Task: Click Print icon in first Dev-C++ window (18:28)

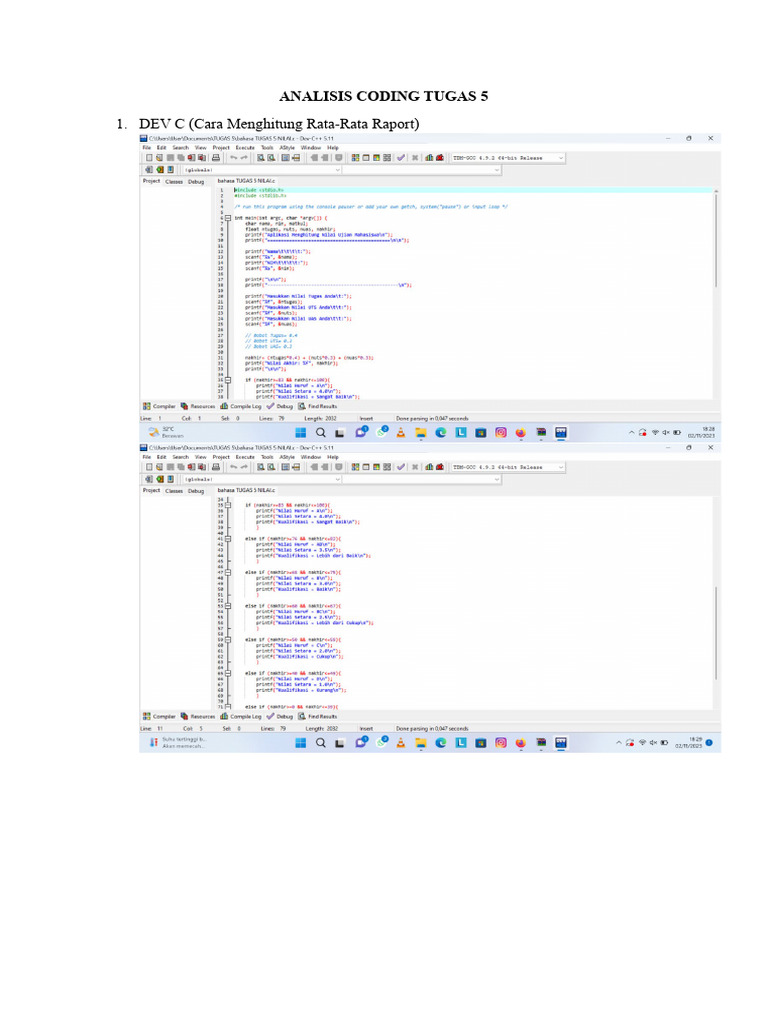Action: click(216, 157)
